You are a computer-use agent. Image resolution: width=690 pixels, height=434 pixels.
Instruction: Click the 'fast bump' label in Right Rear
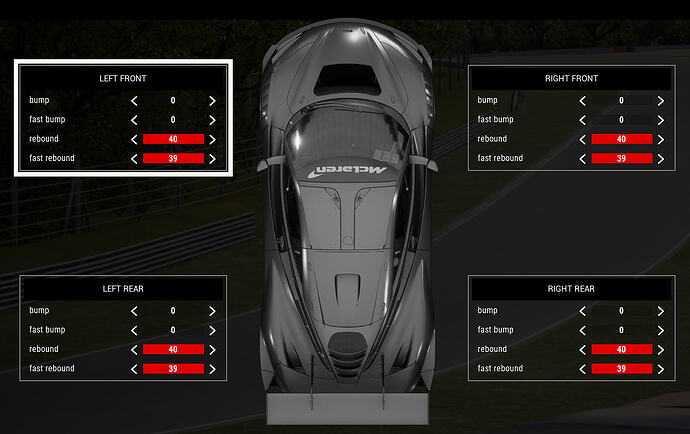495,330
